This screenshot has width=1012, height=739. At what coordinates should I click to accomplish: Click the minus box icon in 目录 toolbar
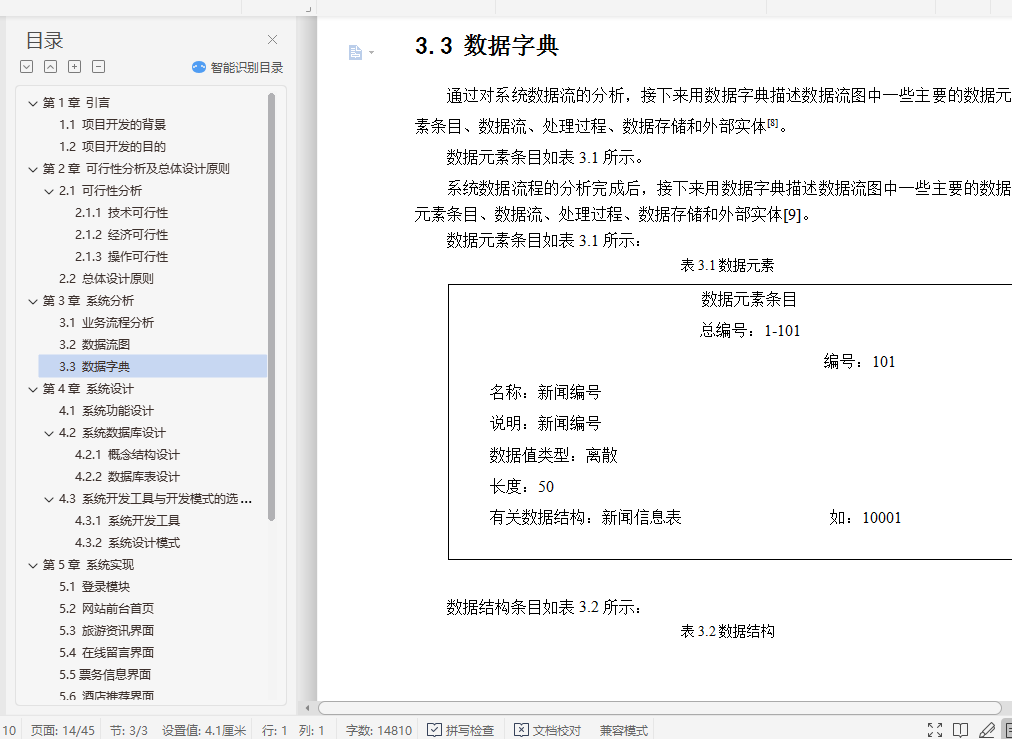click(x=99, y=66)
